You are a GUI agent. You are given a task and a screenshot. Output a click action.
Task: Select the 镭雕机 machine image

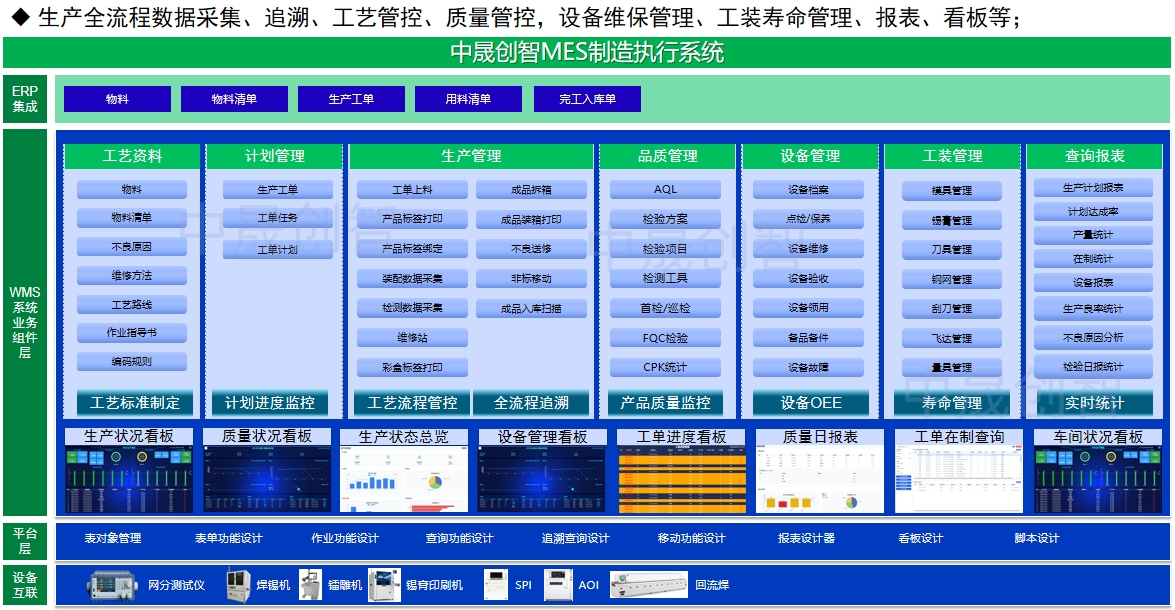click(x=310, y=585)
